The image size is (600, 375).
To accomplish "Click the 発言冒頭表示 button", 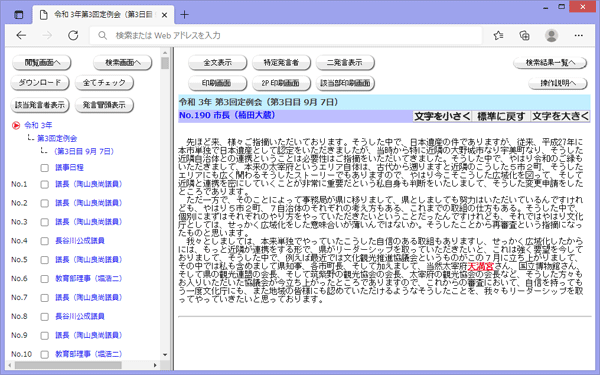I will click(x=104, y=105).
